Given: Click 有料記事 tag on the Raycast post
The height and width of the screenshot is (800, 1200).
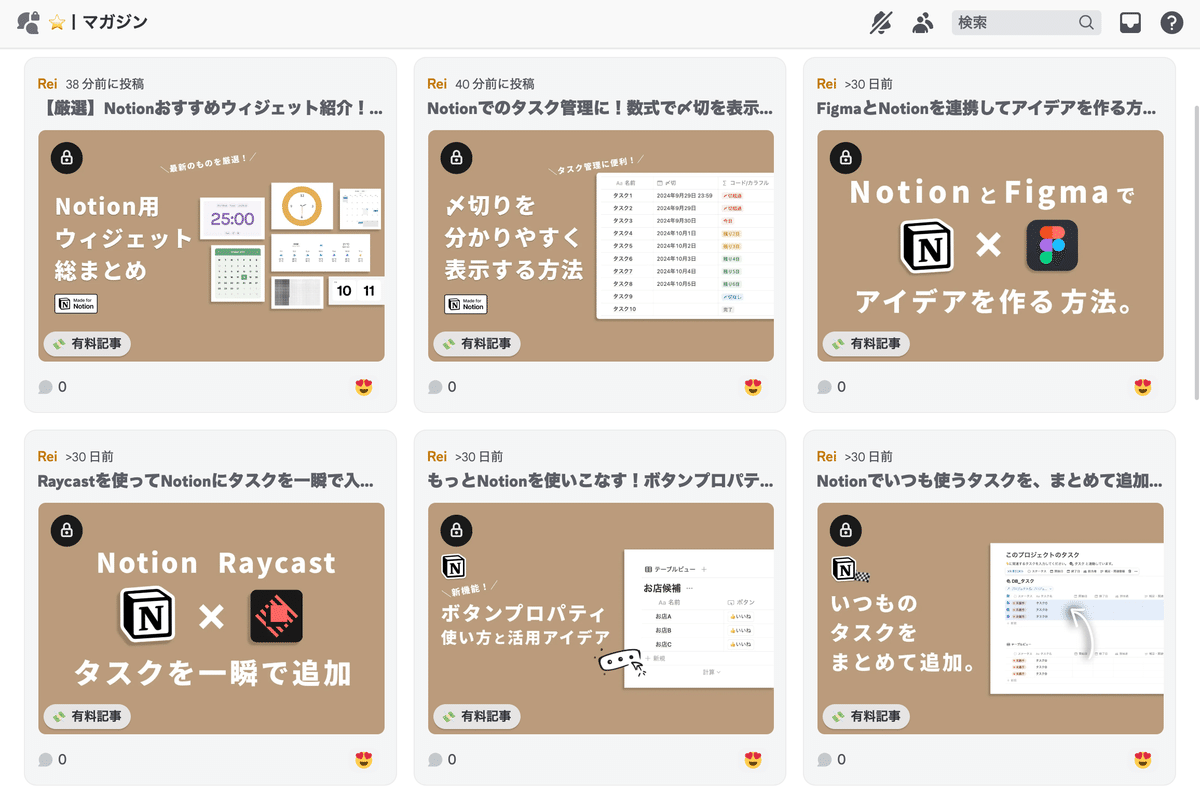Looking at the screenshot, I should pyautogui.click(x=87, y=716).
